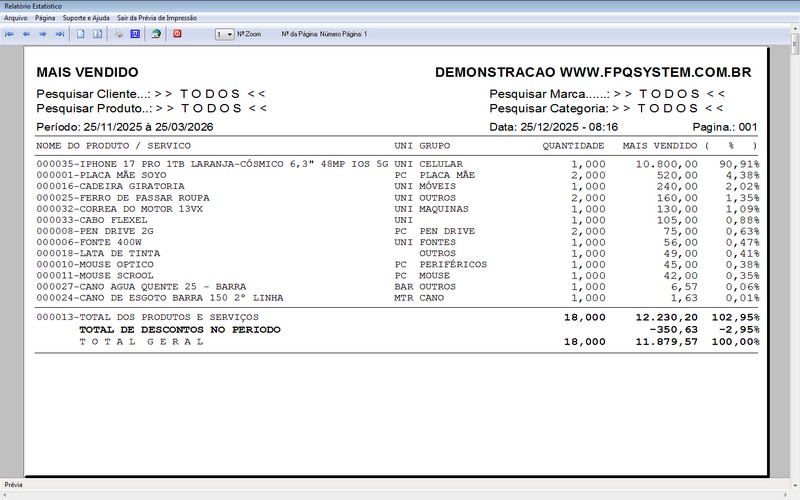Jump to the last page arrow icon
Screen dimensions: 800x500
pyautogui.click(x=60, y=34)
